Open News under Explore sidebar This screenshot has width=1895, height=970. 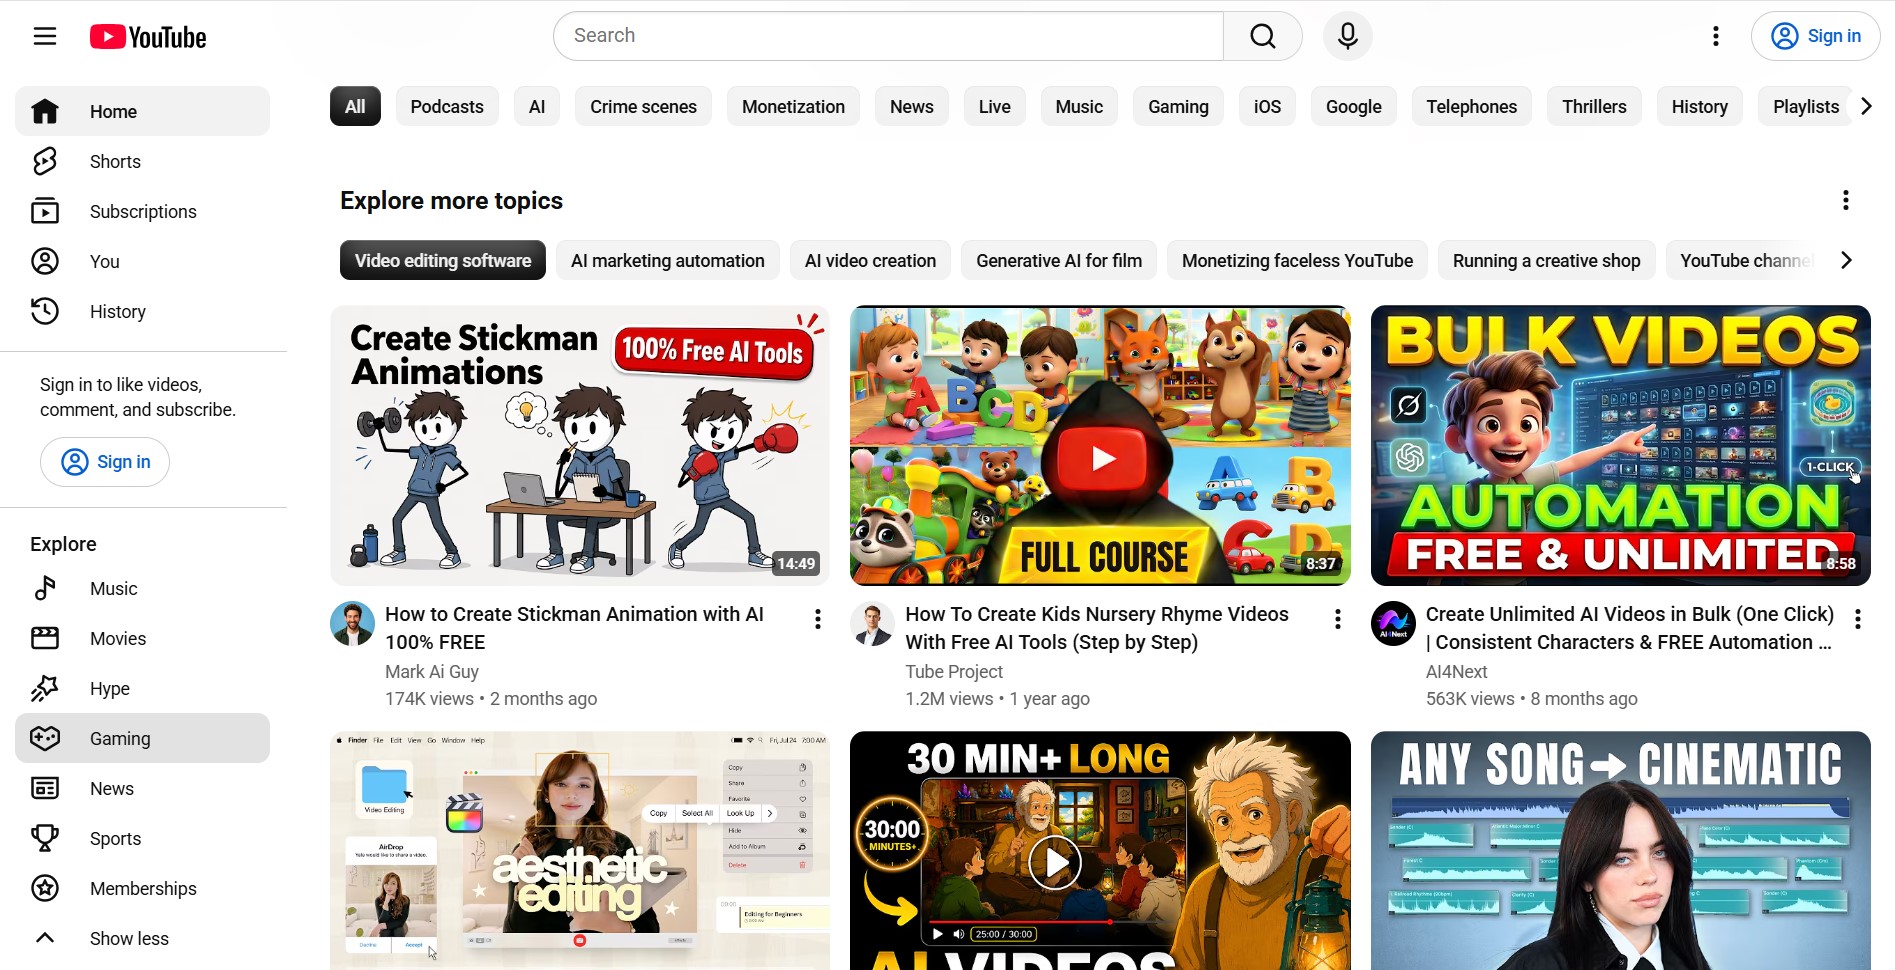(142, 788)
